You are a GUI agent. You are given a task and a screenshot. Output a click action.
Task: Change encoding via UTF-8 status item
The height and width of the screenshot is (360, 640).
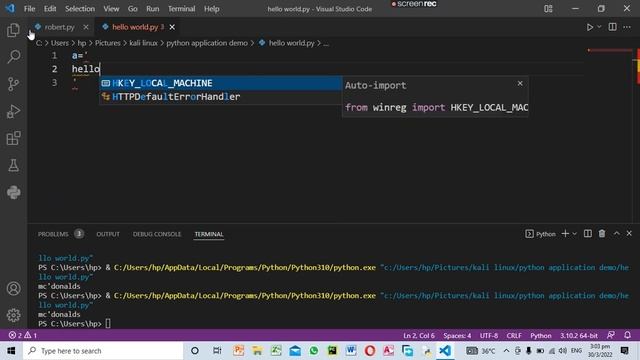489,336
